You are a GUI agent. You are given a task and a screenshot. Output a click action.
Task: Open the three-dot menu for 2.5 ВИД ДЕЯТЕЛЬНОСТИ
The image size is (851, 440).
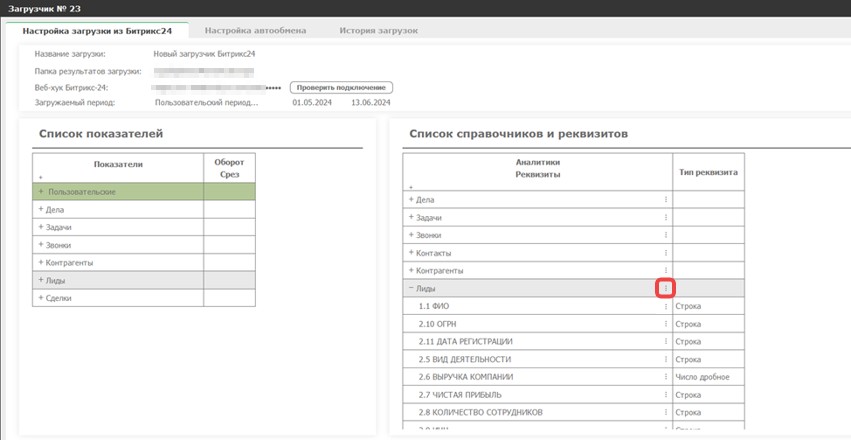pyautogui.click(x=666, y=359)
